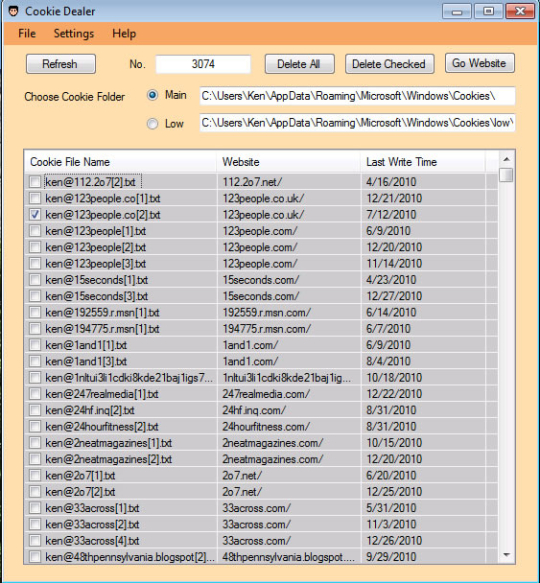
Task: Check the box for ken@33across[2].txt
Action: point(35,524)
